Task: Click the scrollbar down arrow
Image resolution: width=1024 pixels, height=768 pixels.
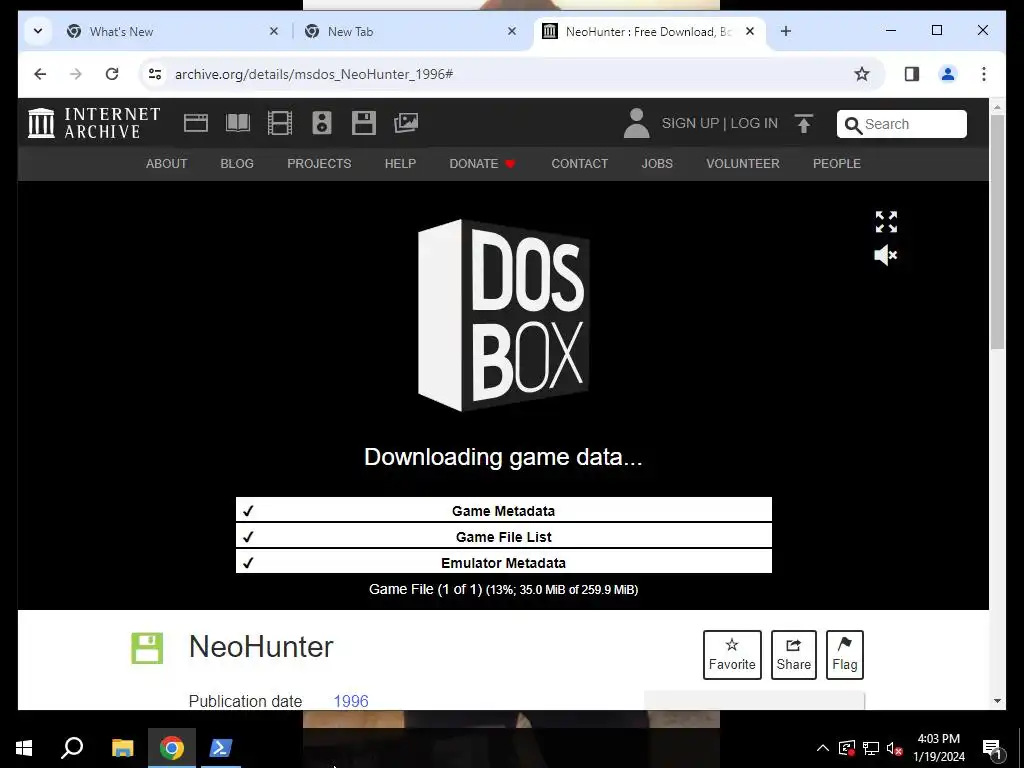Action: tap(997, 701)
